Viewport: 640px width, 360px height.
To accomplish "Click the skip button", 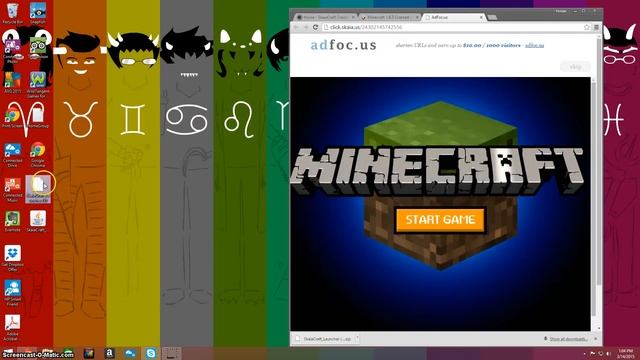I will [x=575, y=67].
